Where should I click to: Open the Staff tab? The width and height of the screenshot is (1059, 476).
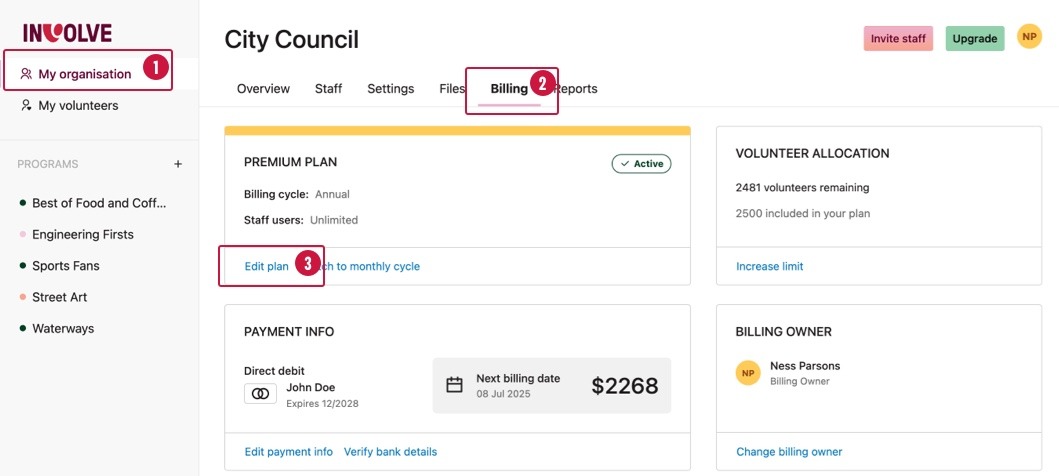[x=328, y=89]
